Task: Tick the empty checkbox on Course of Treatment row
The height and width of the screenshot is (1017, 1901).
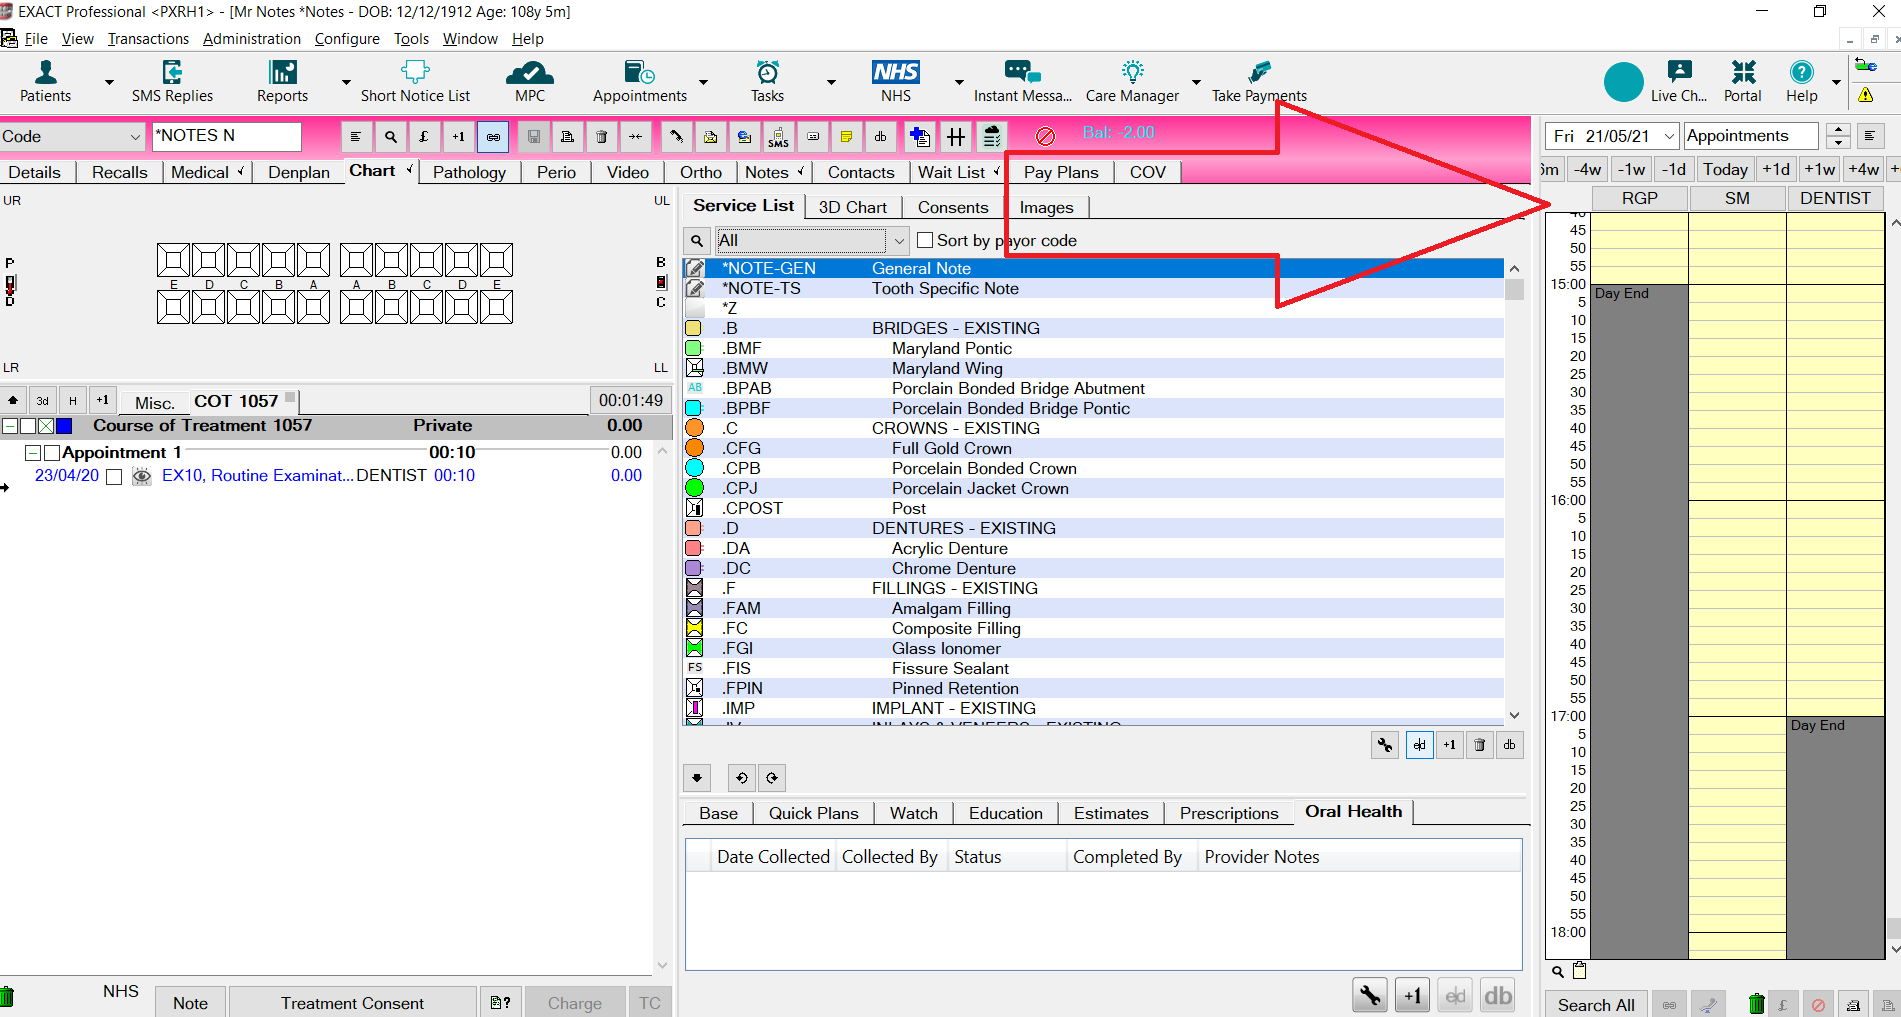Action: [x=28, y=426]
